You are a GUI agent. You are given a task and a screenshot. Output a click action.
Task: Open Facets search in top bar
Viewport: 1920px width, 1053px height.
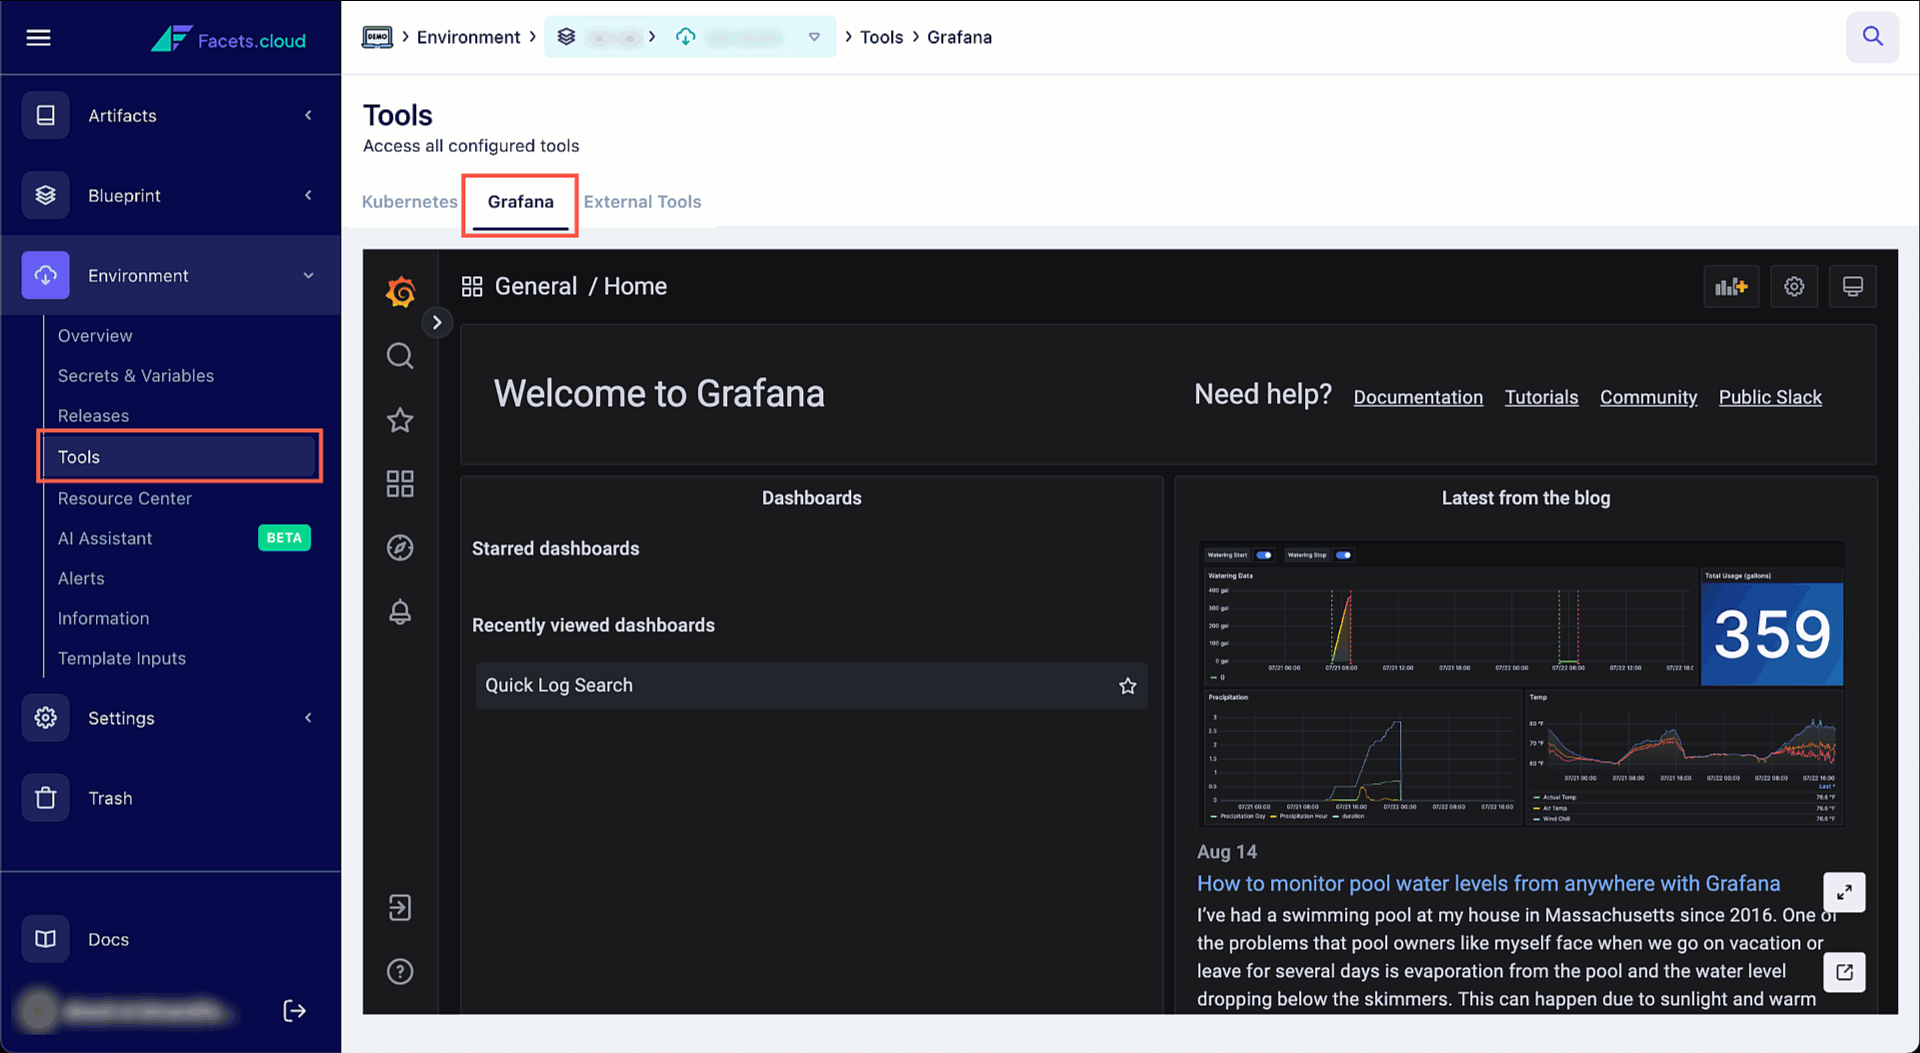pyautogui.click(x=1872, y=36)
